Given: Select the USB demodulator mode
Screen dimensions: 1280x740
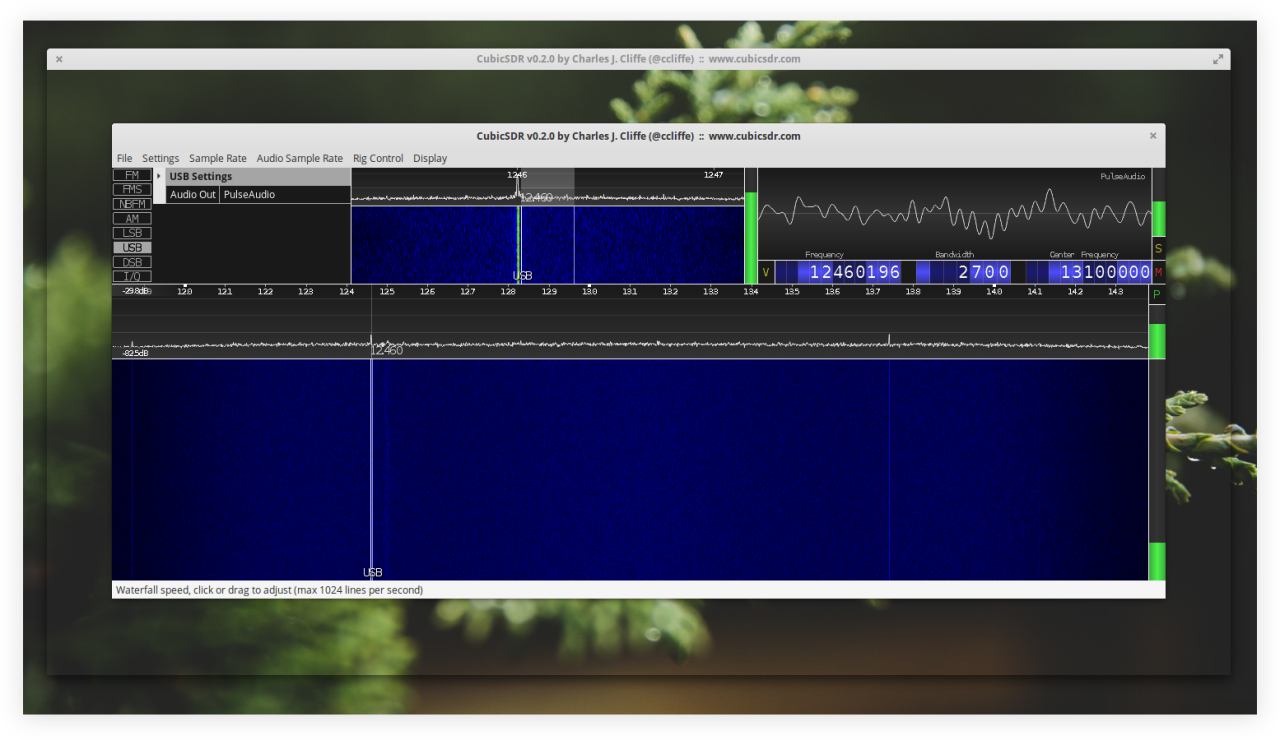Looking at the screenshot, I should click(x=132, y=247).
